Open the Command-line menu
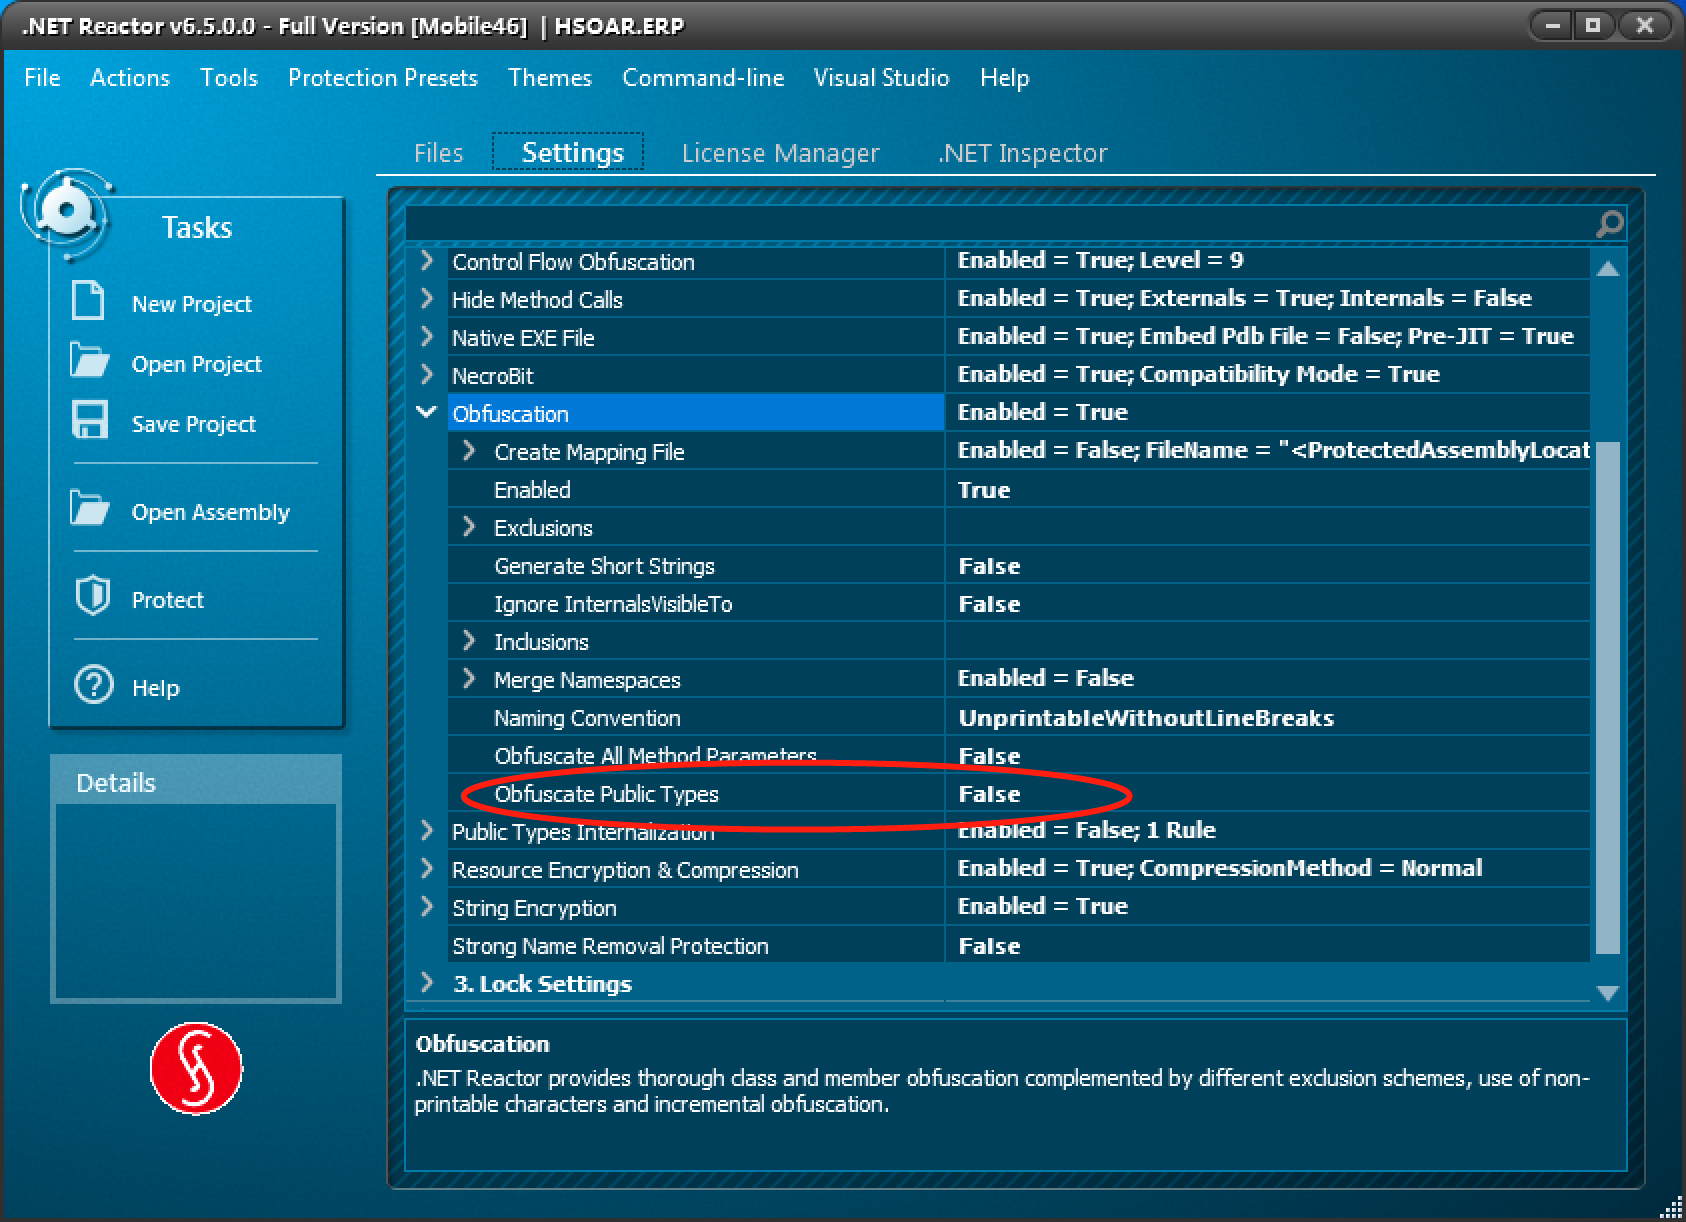 (703, 78)
